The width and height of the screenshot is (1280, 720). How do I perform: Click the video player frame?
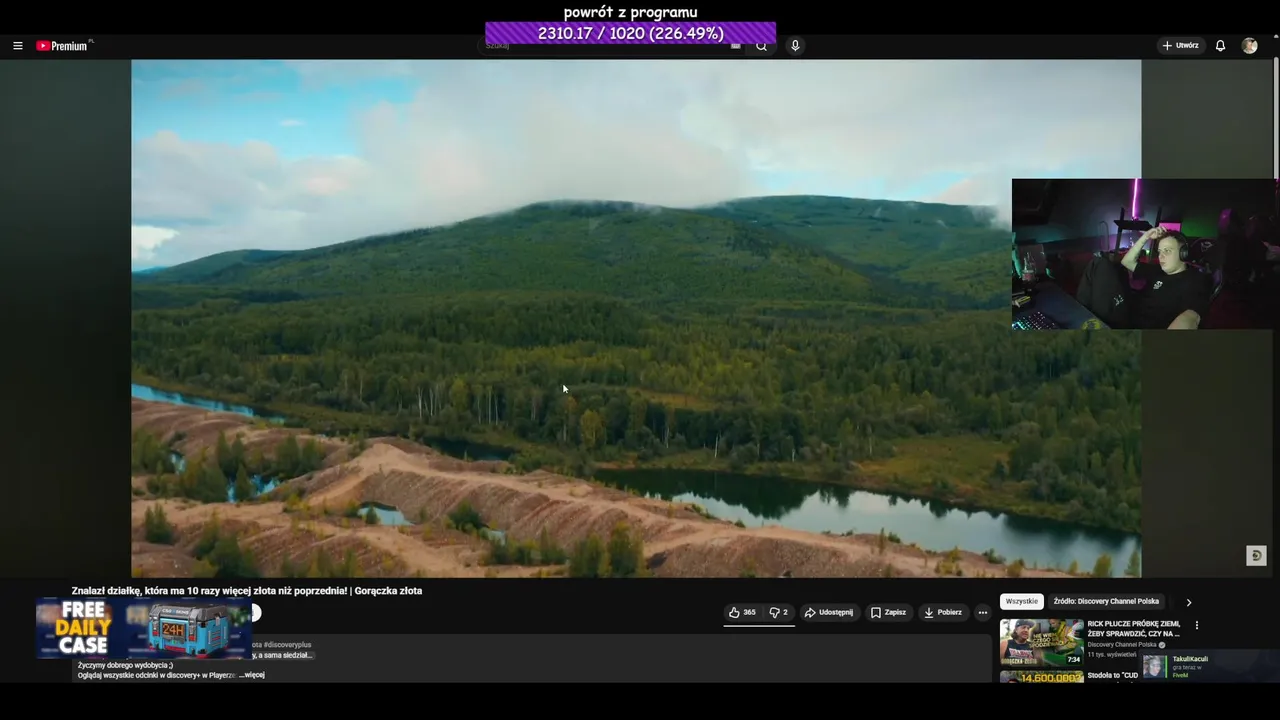(x=636, y=318)
